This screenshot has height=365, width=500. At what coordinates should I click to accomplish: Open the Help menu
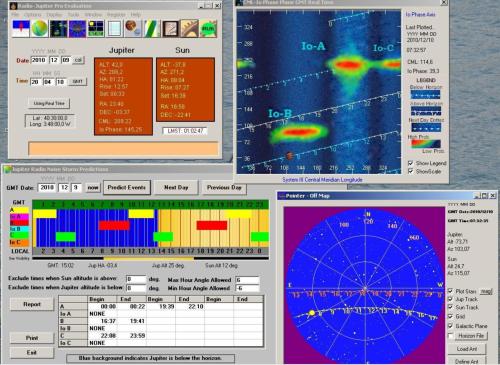click(135, 15)
